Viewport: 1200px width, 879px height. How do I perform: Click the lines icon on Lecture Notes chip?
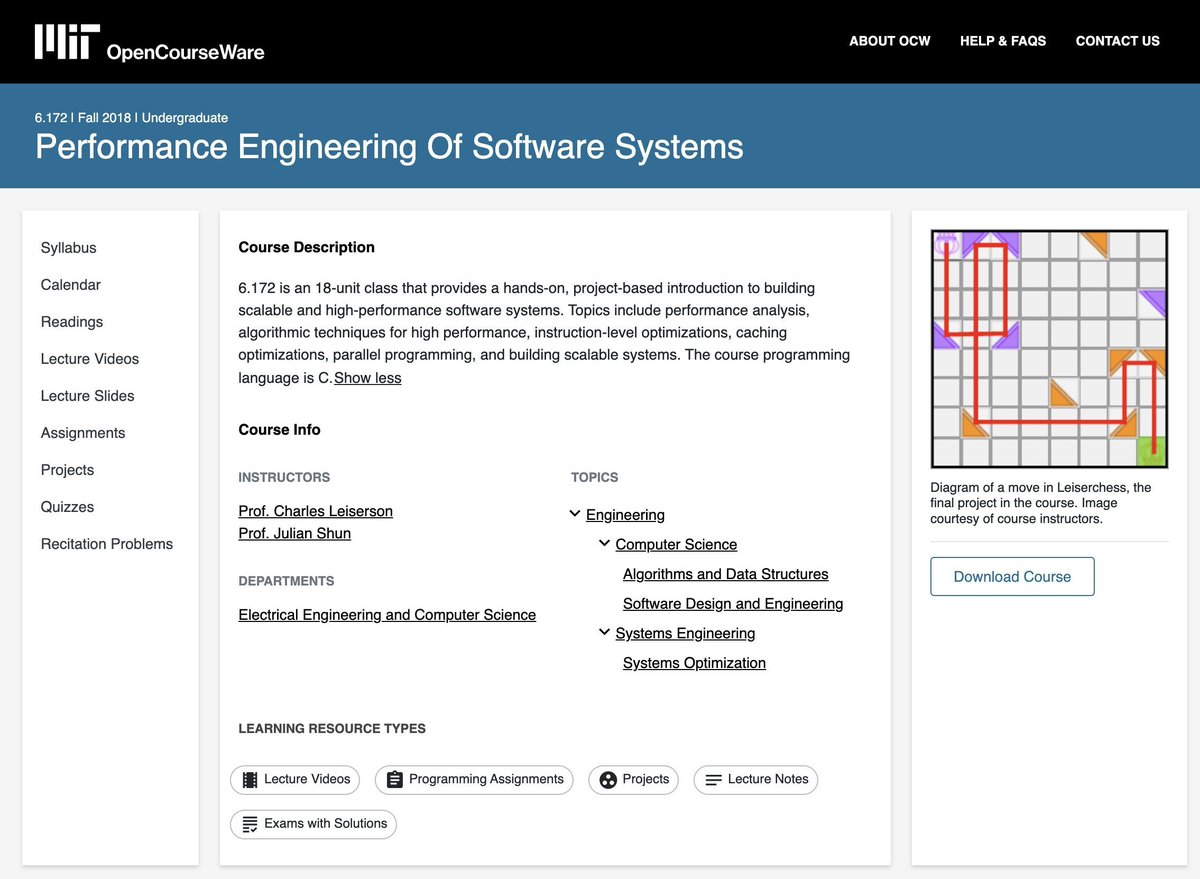pyautogui.click(x=713, y=780)
